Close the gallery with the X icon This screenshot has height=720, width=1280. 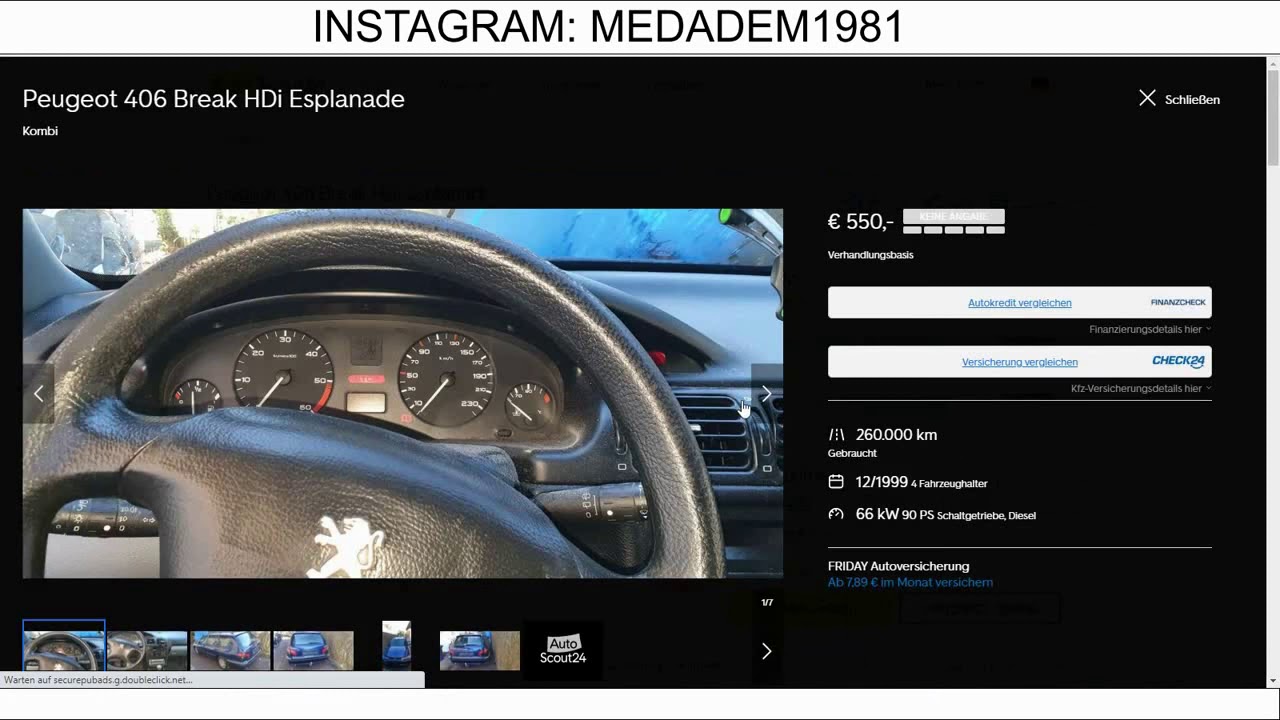click(x=1147, y=98)
